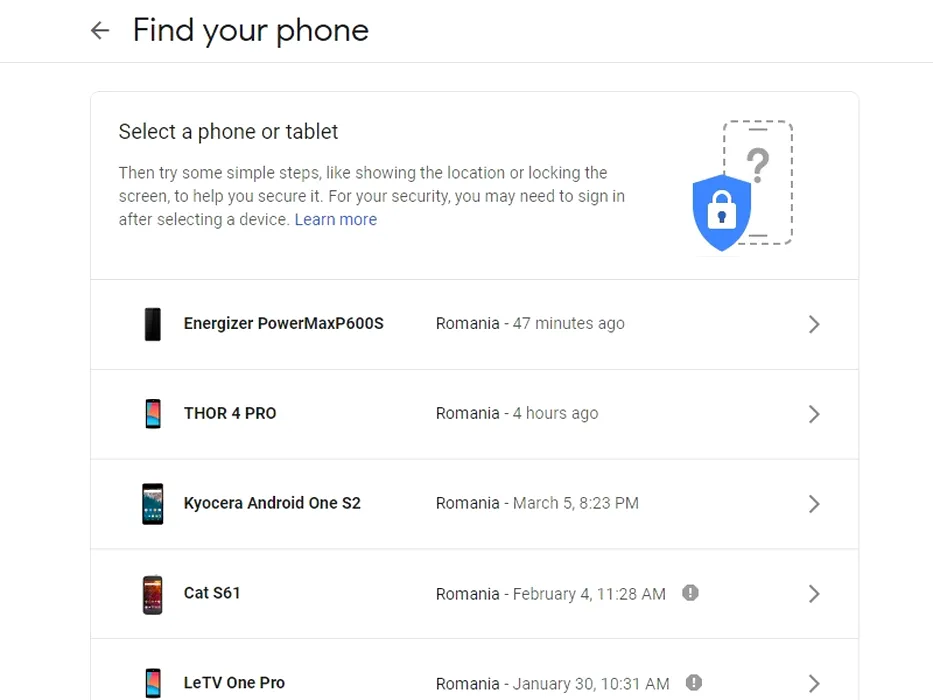Open LeTV One Pro via right chevron

pos(814,683)
